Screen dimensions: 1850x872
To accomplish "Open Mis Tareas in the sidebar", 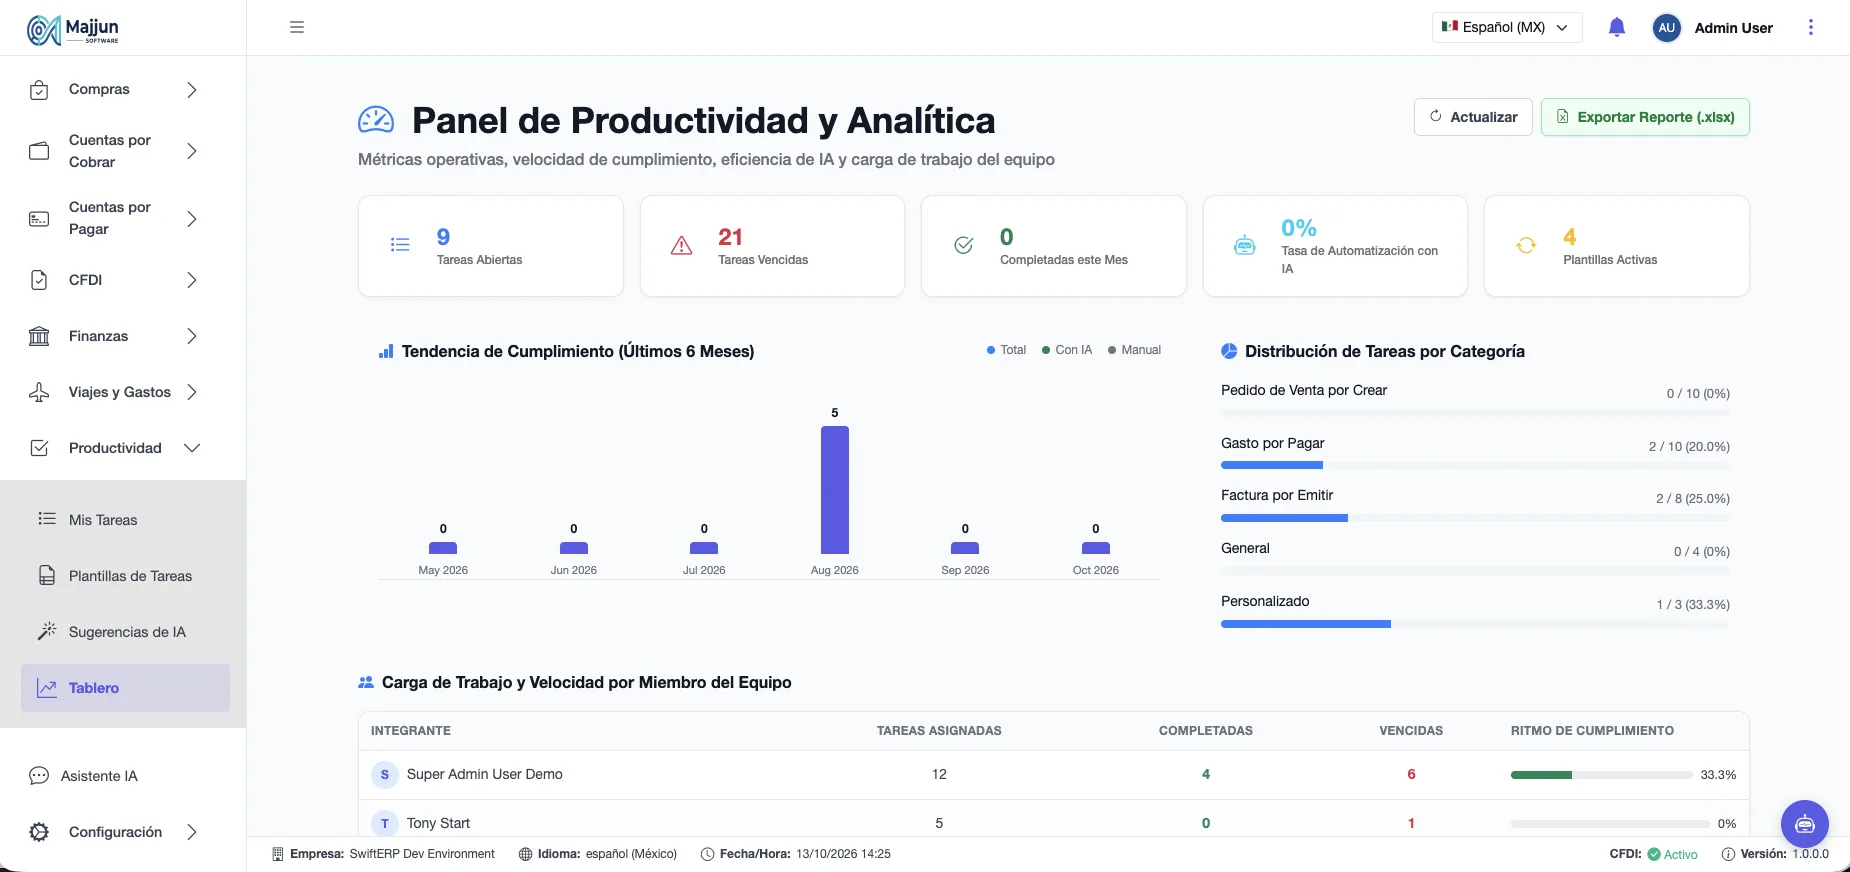I will point(125,520).
